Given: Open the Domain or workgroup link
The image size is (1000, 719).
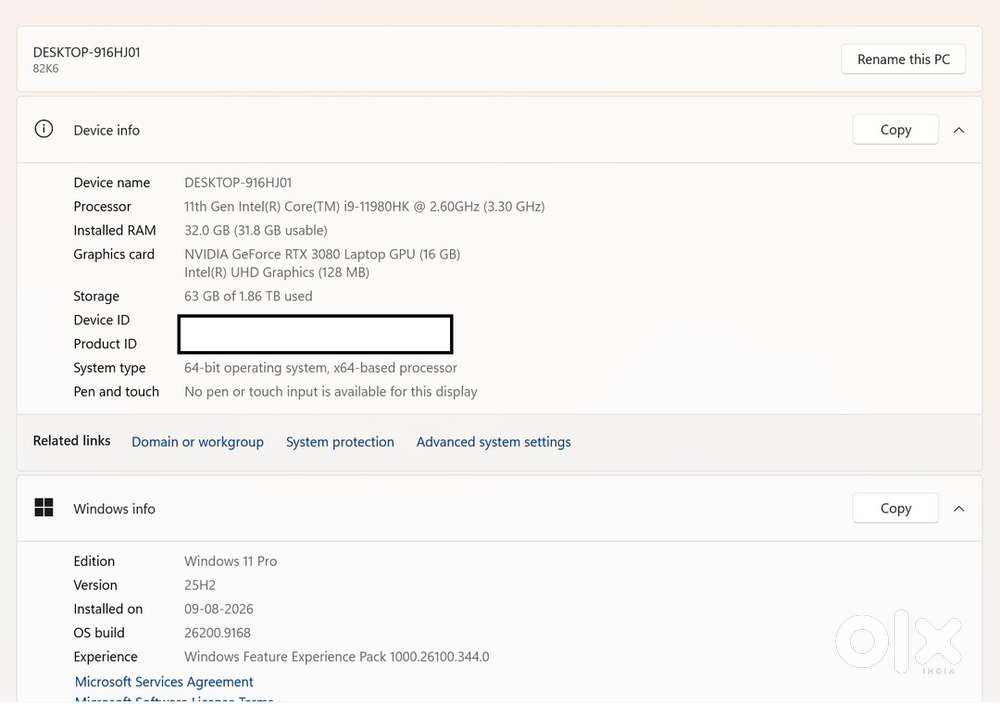Looking at the screenshot, I should pyautogui.click(x=197, y=442).
